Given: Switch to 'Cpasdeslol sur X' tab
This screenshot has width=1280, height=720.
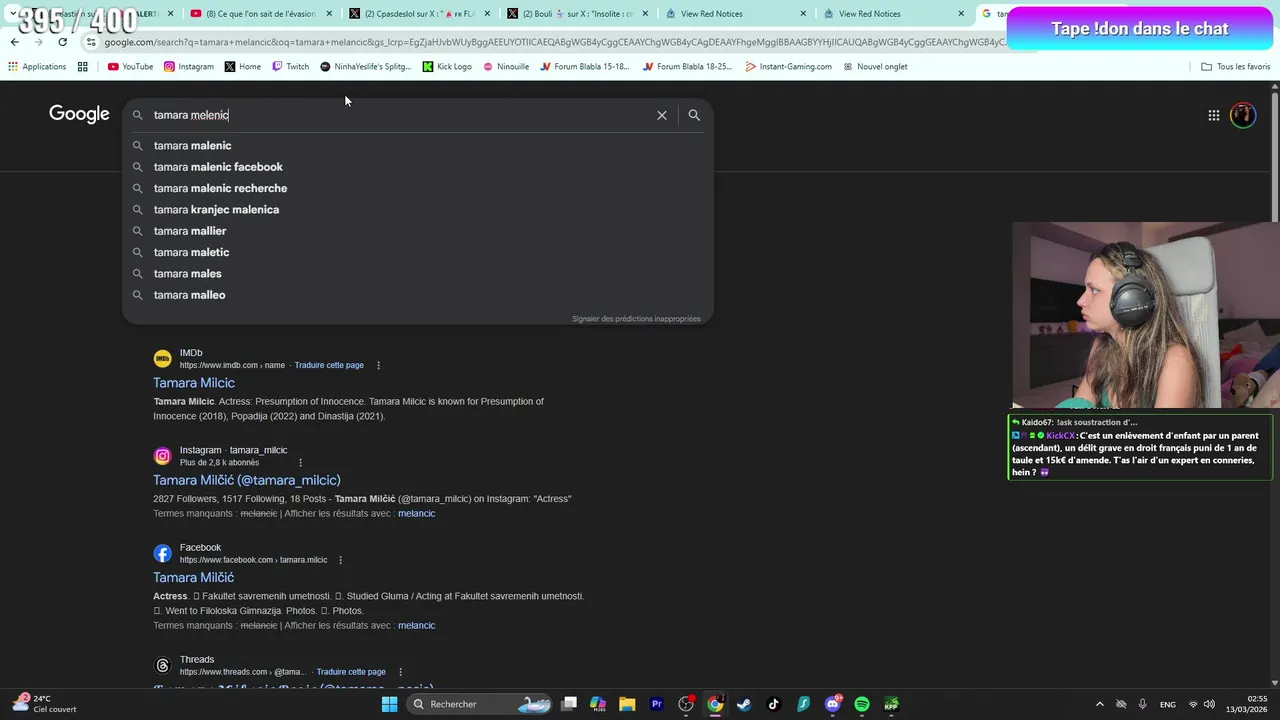Looking at the screenshot, I should pyautogui.click(x=418, y=14).
